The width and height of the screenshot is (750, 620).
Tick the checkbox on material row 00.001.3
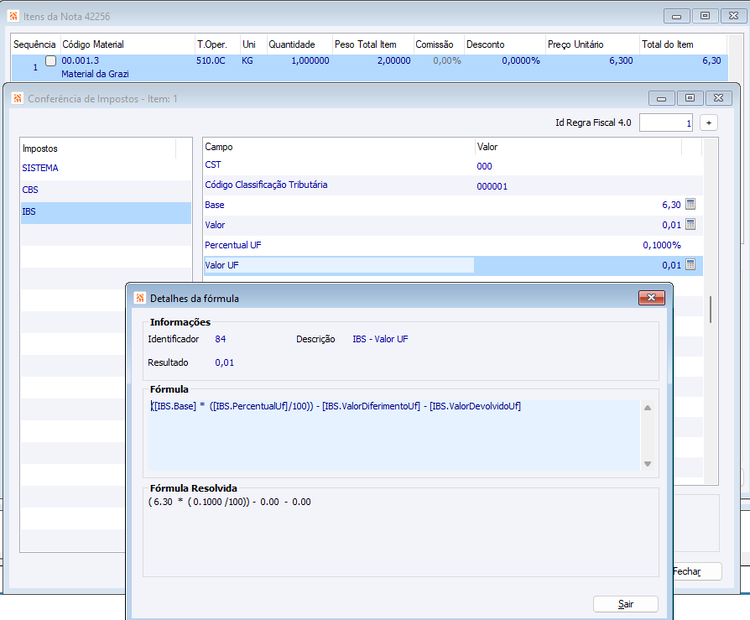[50, 61]
